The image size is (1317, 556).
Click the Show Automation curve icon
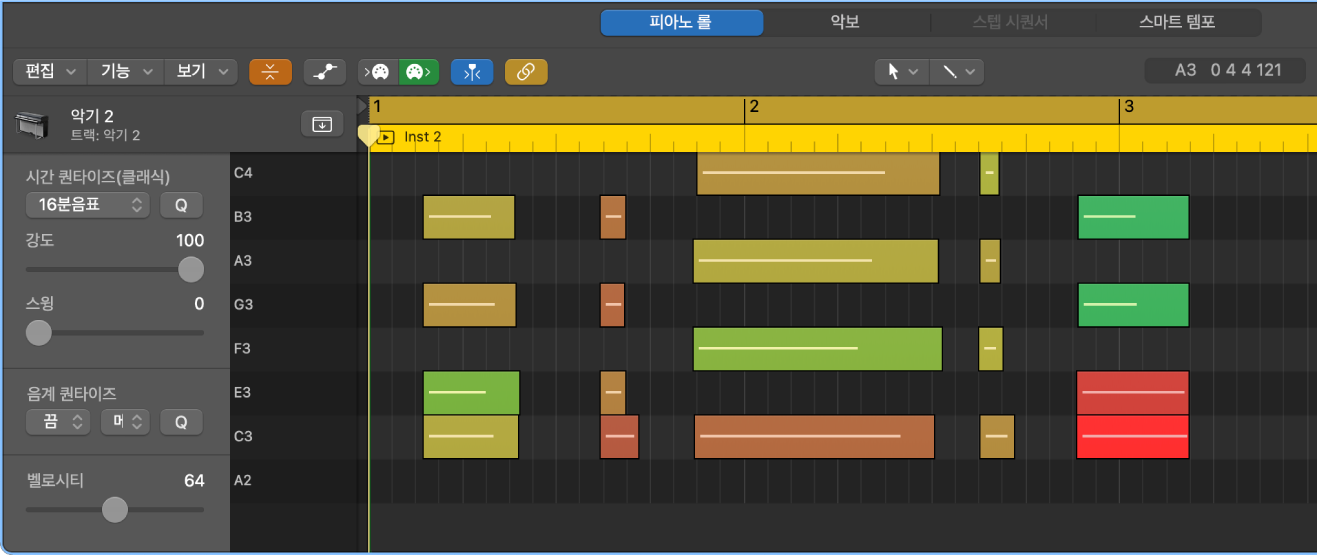[x=324, y=72]
